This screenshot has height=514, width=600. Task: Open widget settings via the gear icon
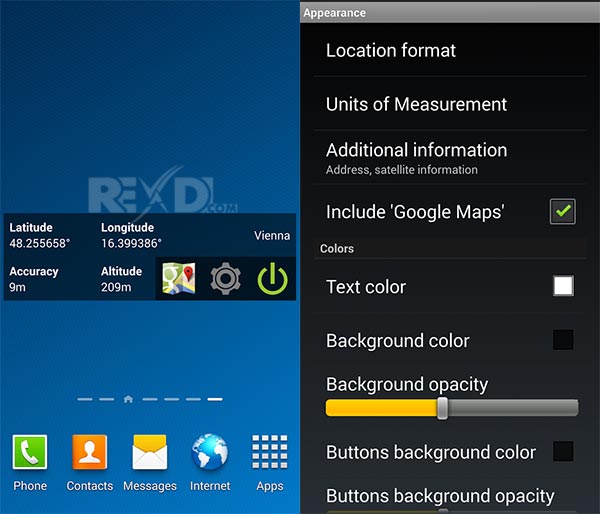click(x=225, y=278)
